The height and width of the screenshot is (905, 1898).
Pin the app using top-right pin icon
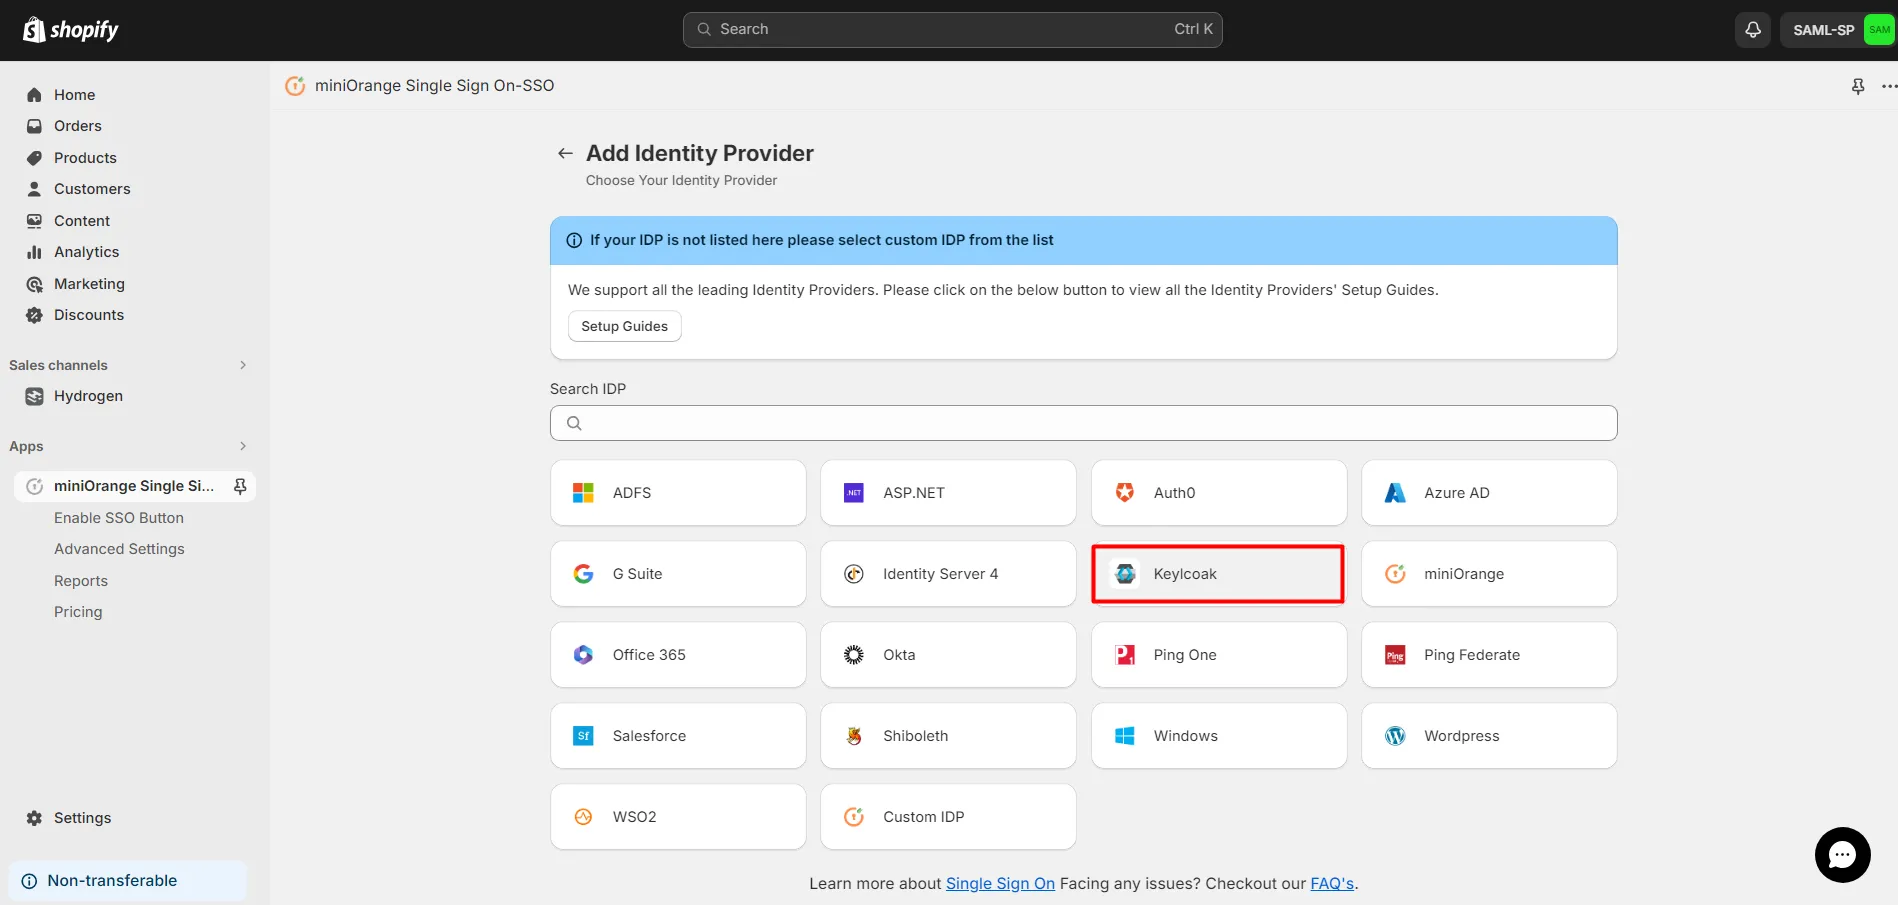click(x=1858, y=86)
